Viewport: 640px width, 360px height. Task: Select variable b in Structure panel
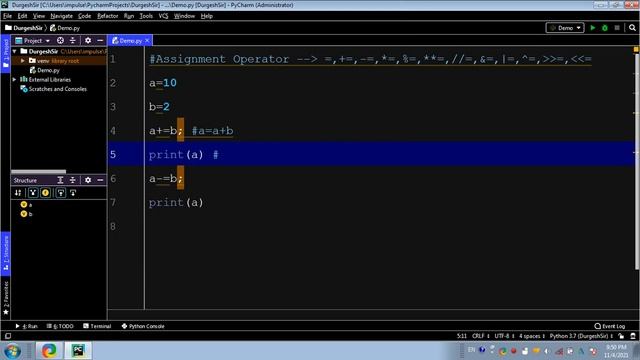click(27, 214)
